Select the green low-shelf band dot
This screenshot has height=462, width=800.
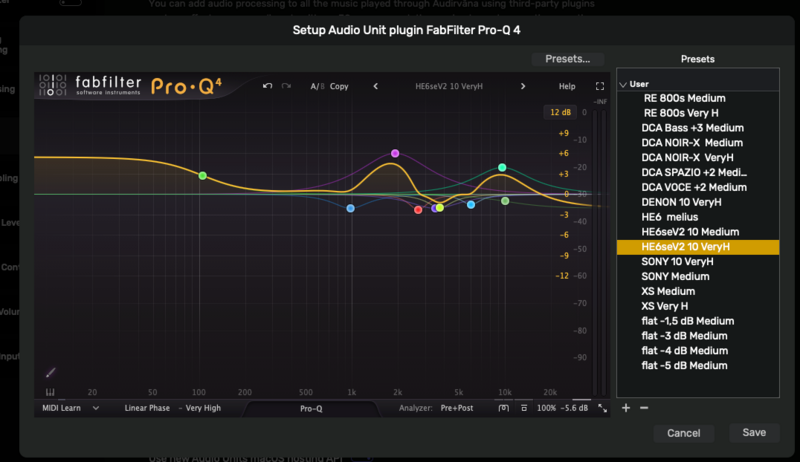(203, 175)
